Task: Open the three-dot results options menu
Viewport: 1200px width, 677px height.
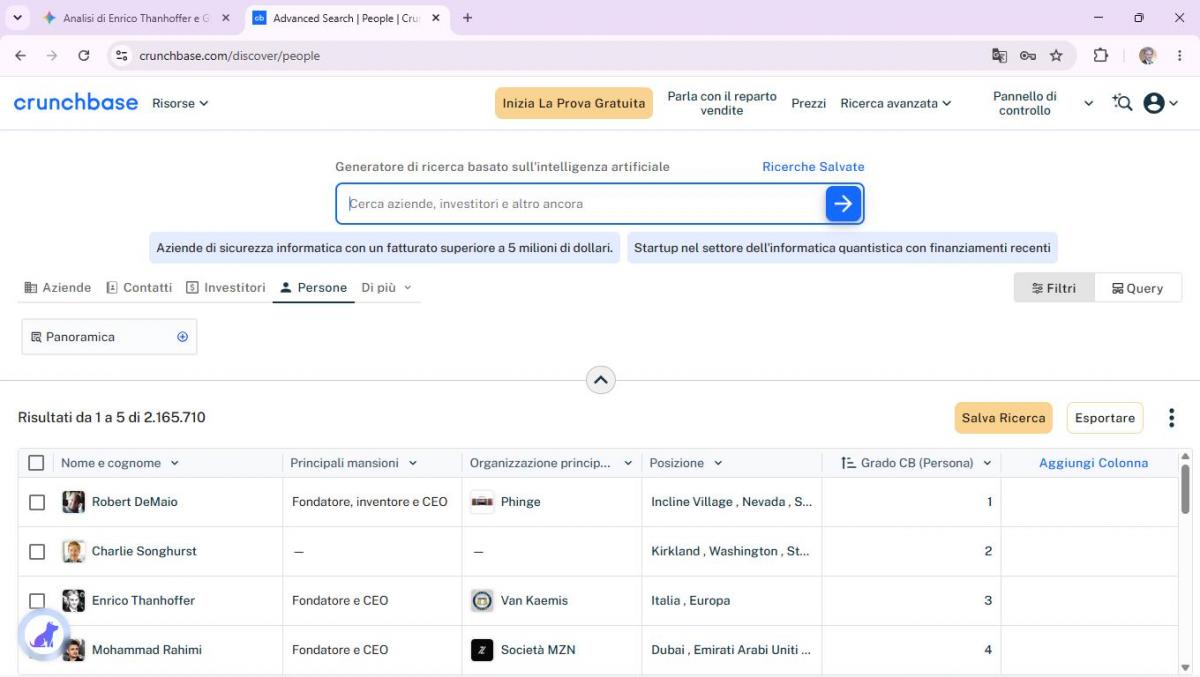Action: tap(1171, 418)
